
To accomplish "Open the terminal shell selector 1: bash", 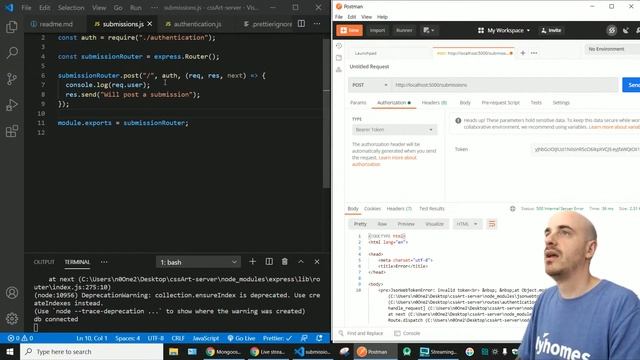I will pyautogui.click(x=198, y=262).
